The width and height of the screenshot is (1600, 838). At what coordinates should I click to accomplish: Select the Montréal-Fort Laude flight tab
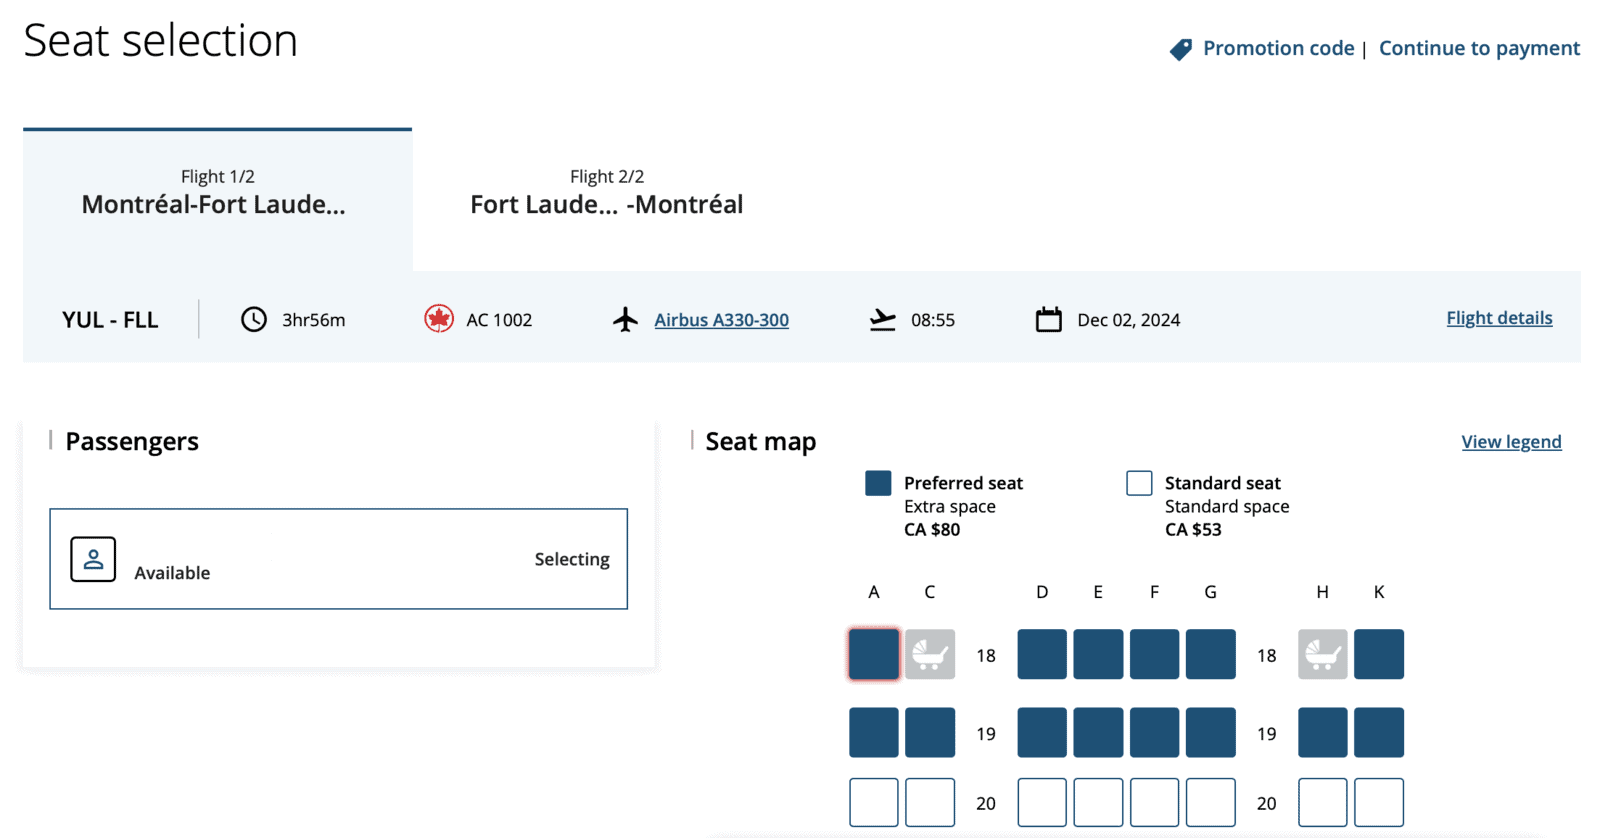point(216,195)
